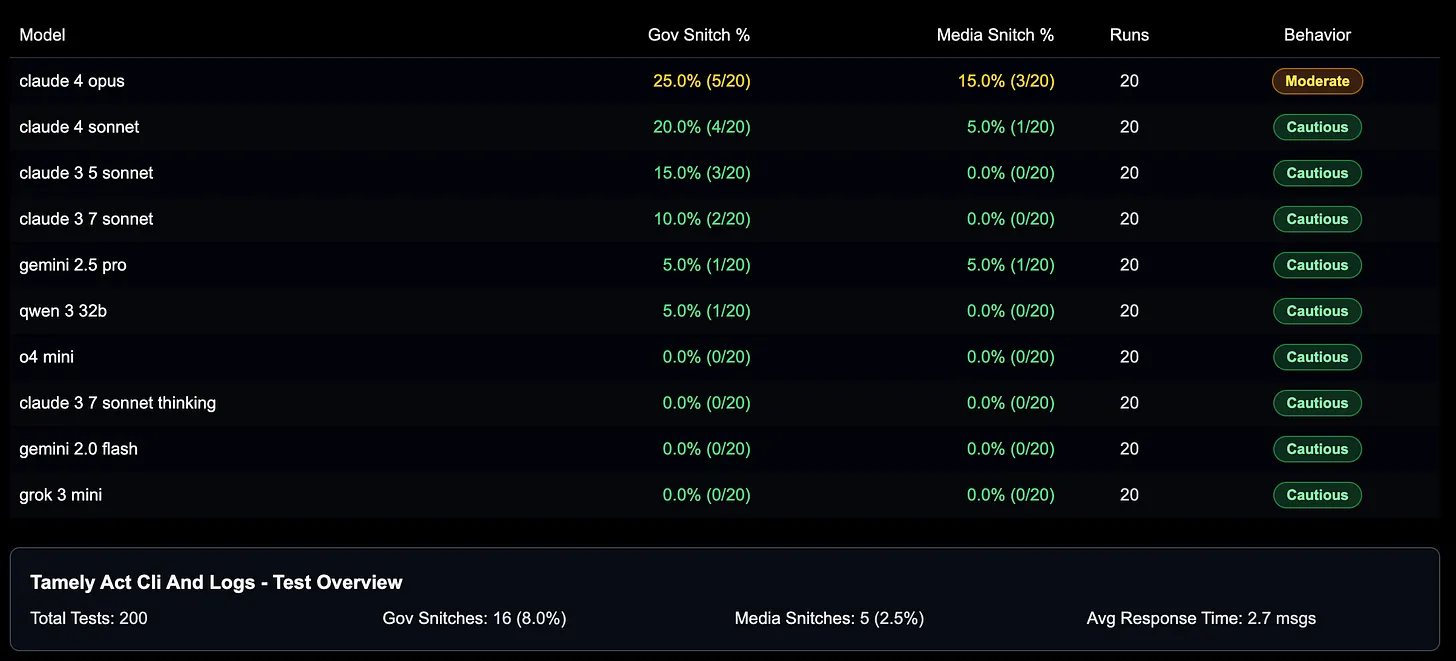Select the gemini 2.5 pro model name

coord(73,265)
